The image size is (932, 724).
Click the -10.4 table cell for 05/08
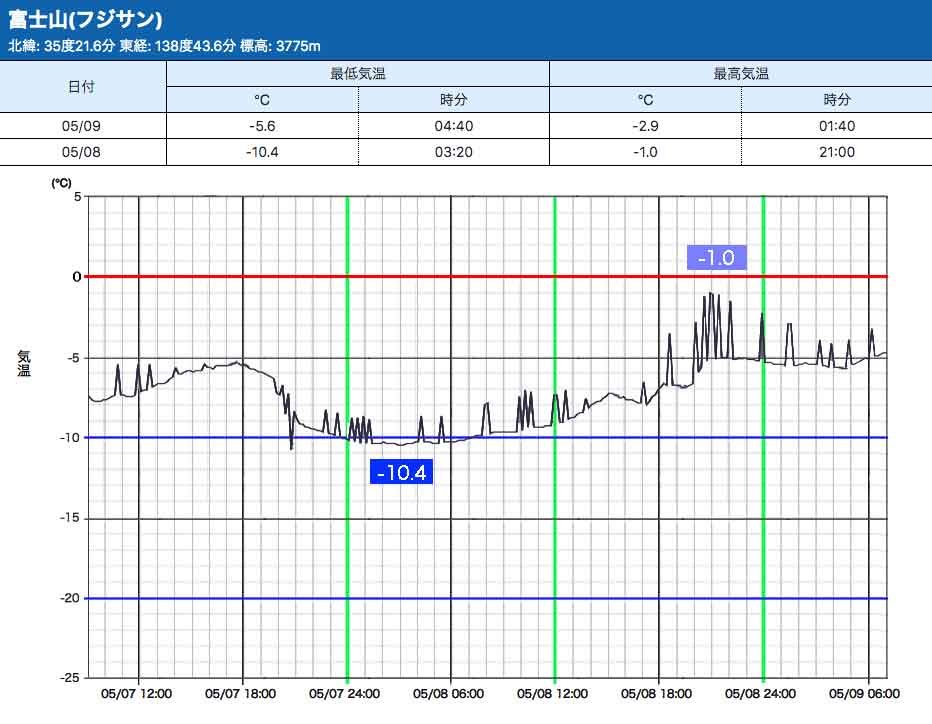(262, 152)
